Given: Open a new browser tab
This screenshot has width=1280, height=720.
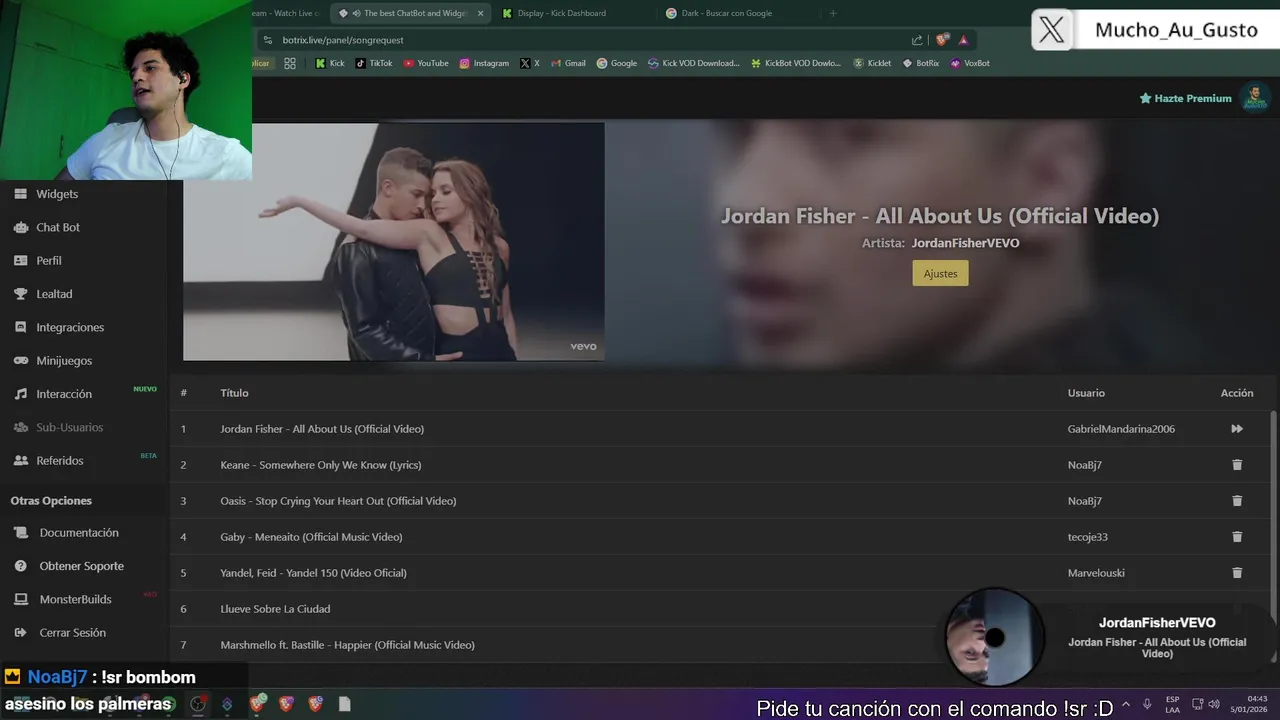Looking at the screenshot, I should coord(833,13).
